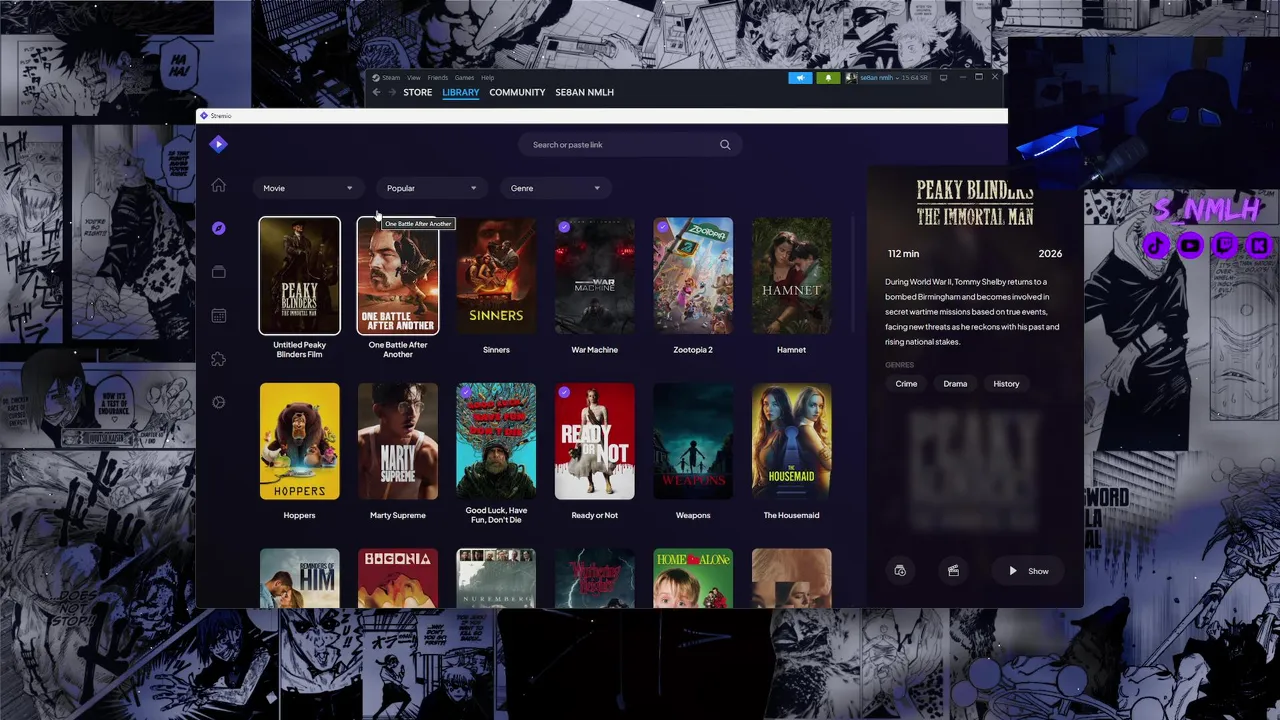
Task: Open the Help menu in Steam
Action: (487, 77)
